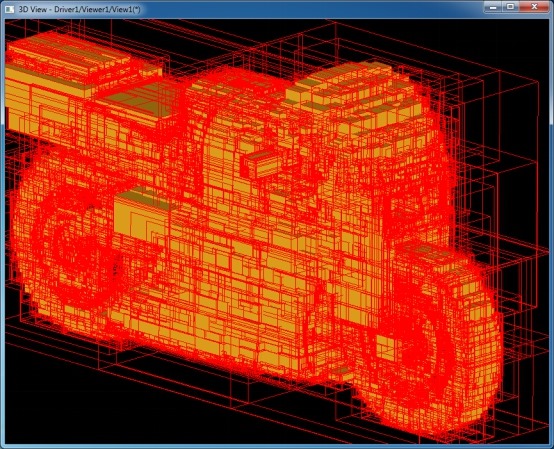This screenshot has height=449, width=554.
Task: Click the wireframe bounding box corner at the upper right
Action: (538, 82)
